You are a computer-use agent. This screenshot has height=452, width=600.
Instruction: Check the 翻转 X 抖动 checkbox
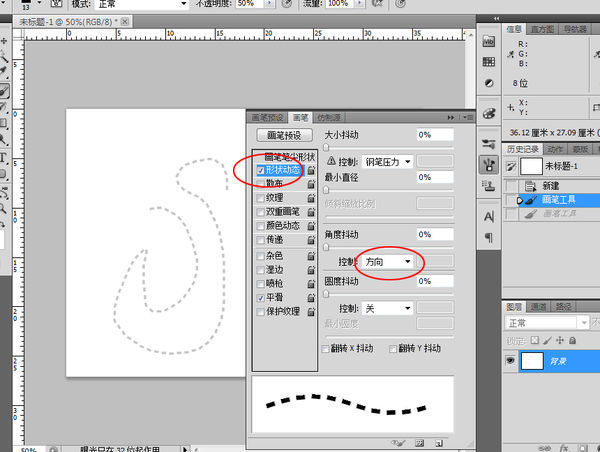[326, 349]
